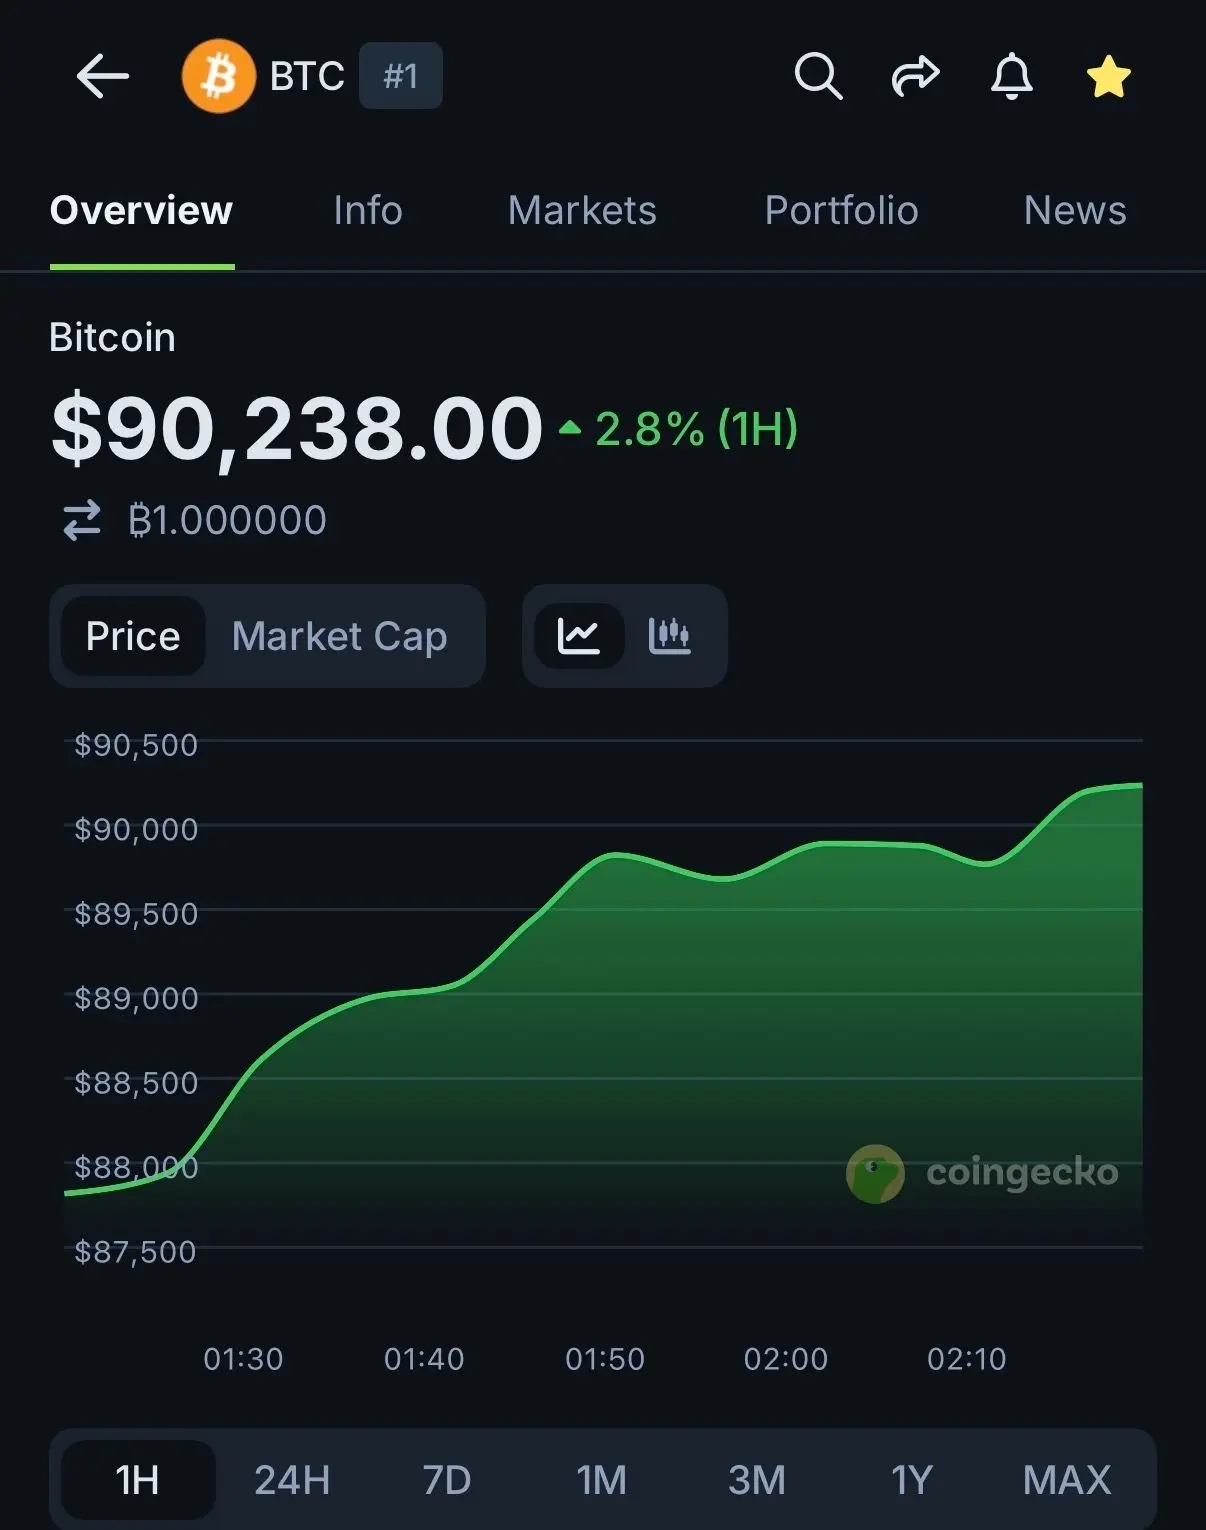Tap the #1 rank badge
The height and width of the screenshot is (1530, 1206).
pos(401,76)
